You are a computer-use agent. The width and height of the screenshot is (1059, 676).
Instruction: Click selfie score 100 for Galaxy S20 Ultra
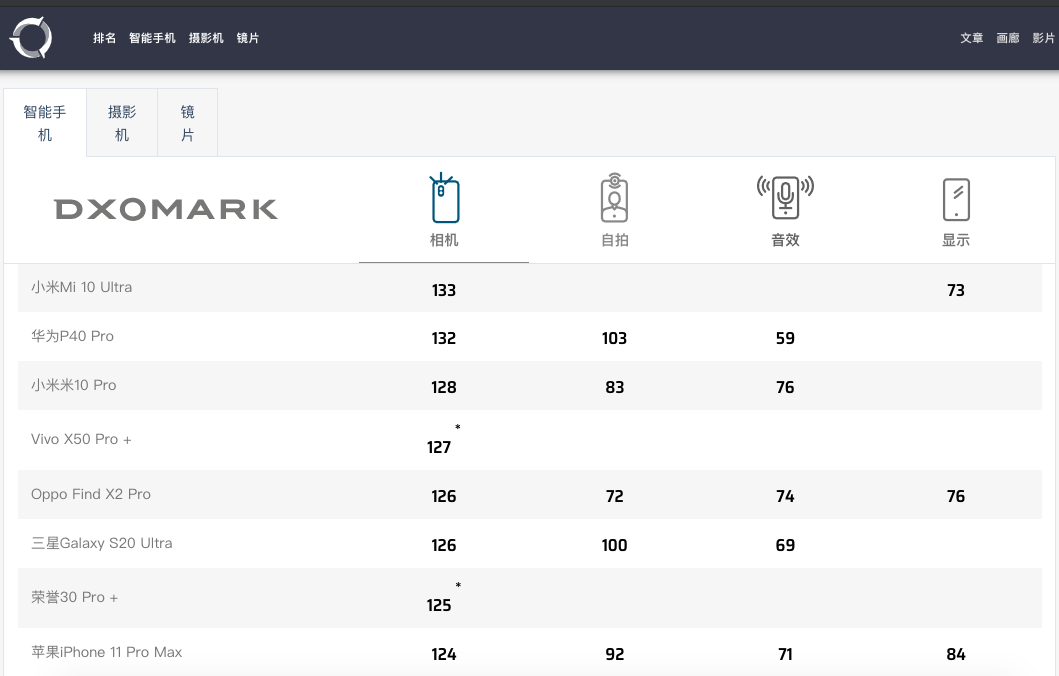click(615, 545)
